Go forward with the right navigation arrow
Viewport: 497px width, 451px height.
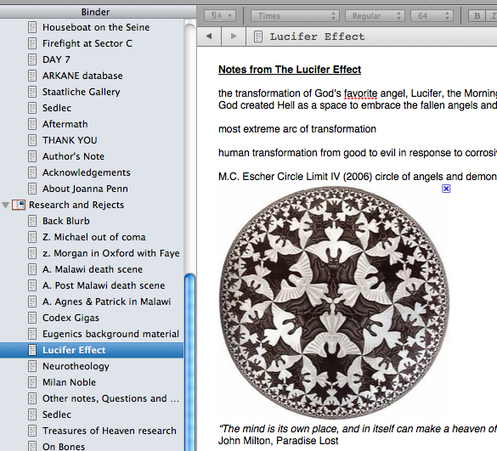(233, 36)
